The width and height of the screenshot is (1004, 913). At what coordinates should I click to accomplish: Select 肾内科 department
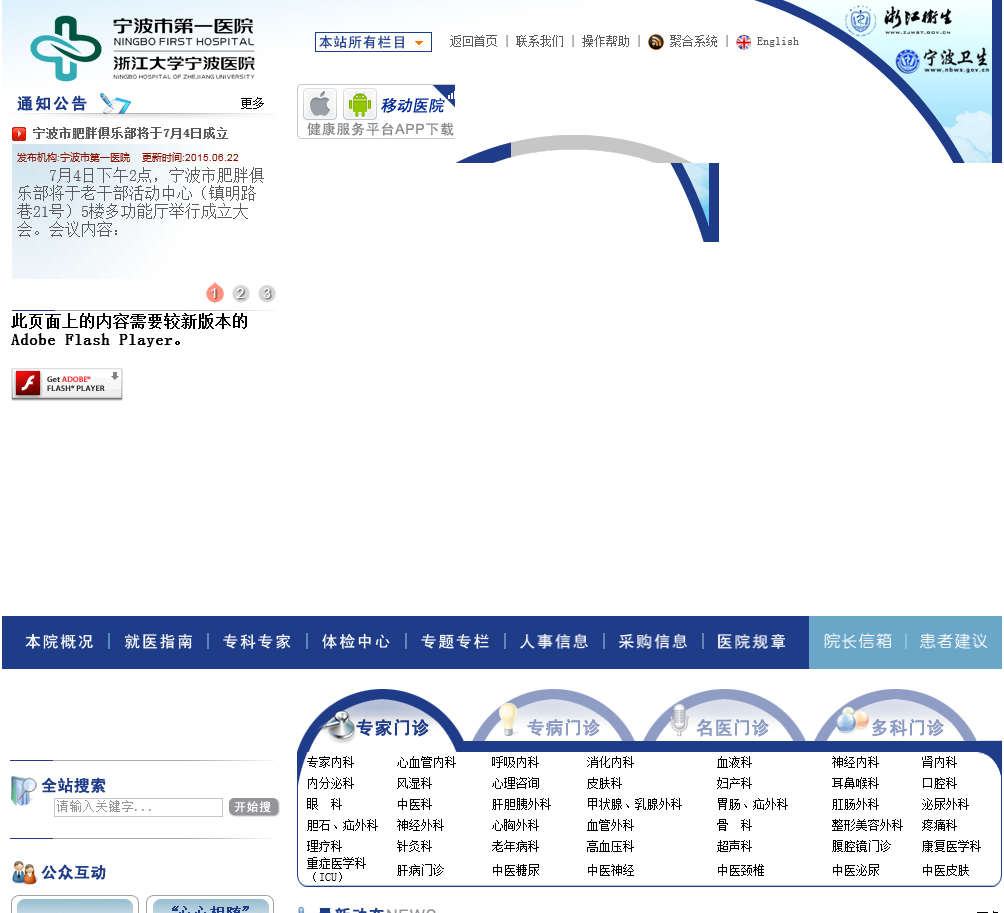coord(939,763)
